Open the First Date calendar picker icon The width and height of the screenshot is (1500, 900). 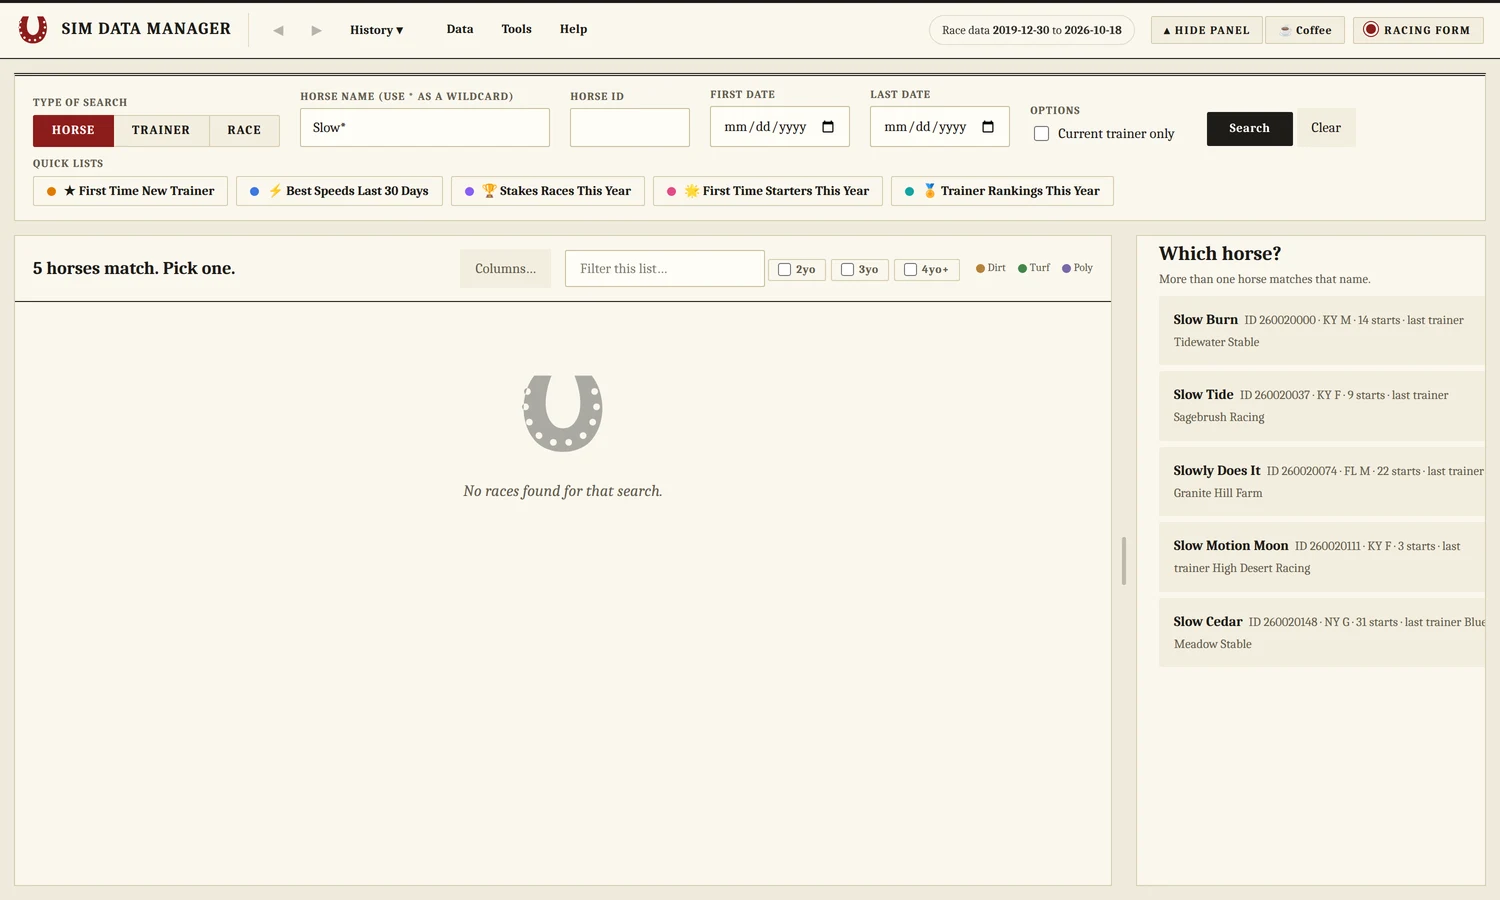coord(828,127)
